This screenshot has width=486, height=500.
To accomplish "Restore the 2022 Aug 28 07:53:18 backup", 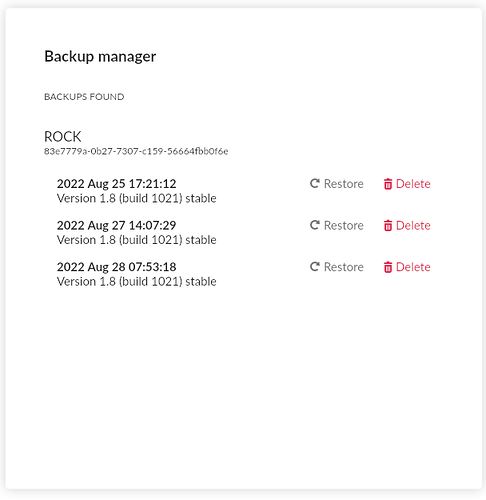I will click(x=337, y=267).
